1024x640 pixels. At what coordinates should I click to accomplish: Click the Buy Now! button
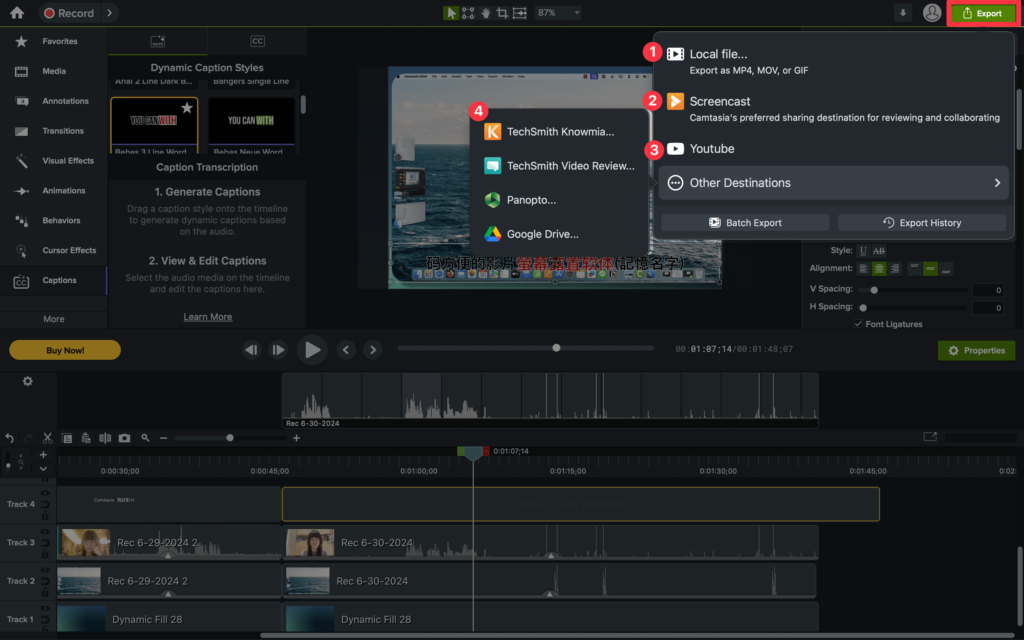(65, 350)
